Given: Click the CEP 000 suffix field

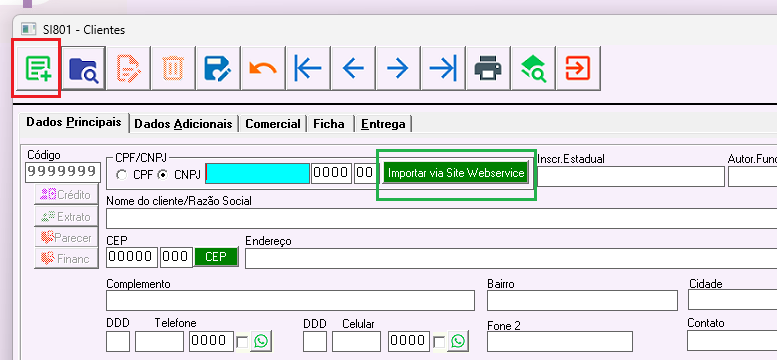Looking at the screenshot, I should 176,257.
